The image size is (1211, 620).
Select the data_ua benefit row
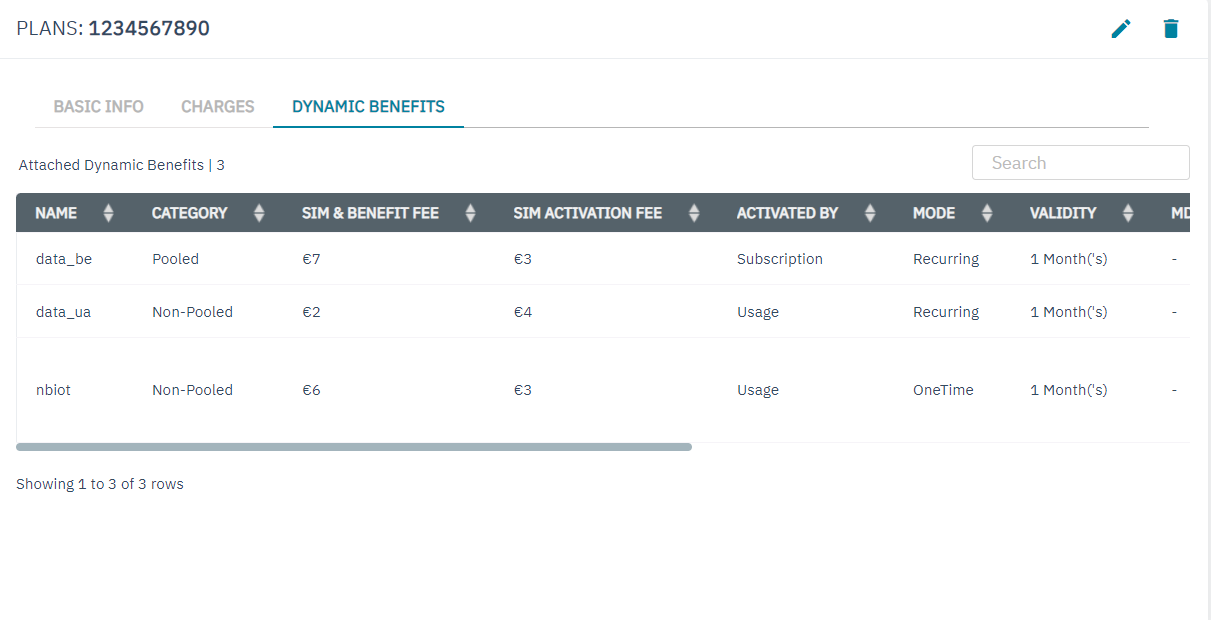pyautogui.click(x=64, y=312)
